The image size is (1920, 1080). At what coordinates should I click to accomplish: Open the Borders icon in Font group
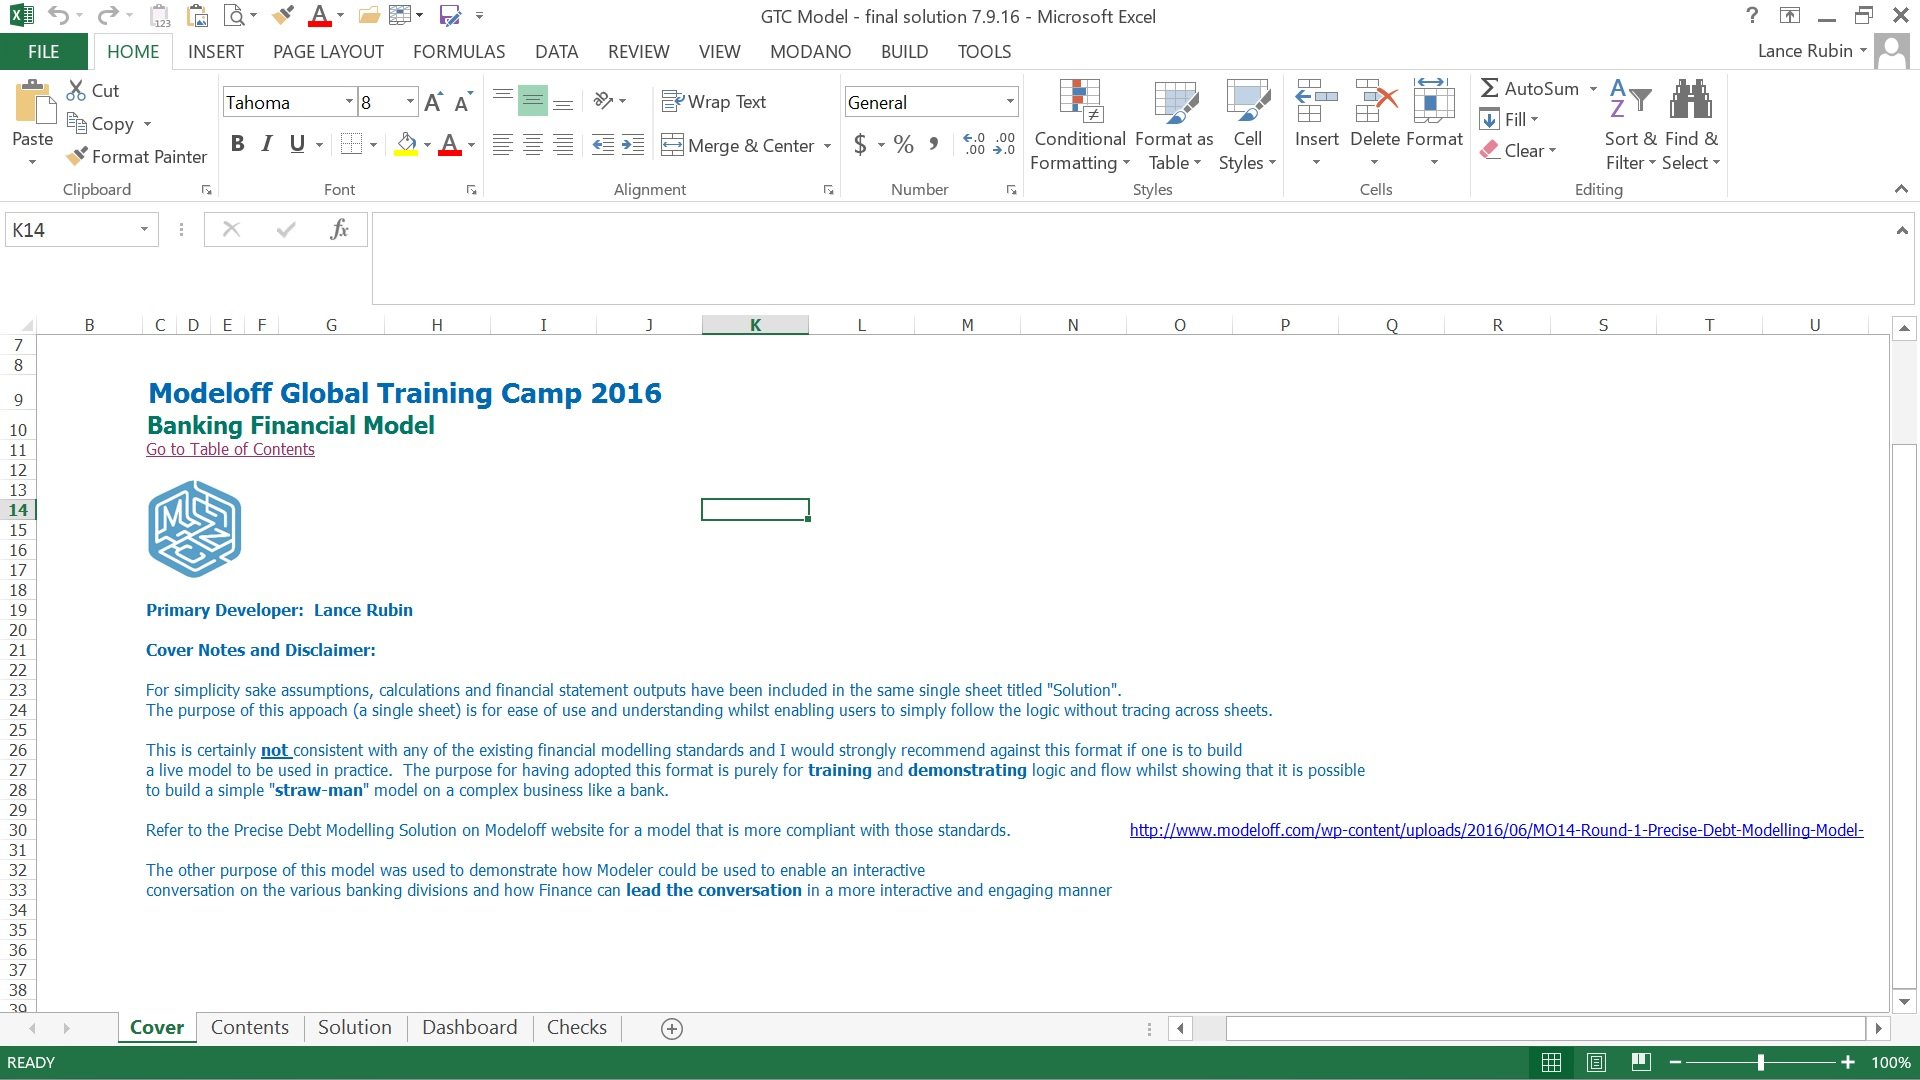point(351,144)
